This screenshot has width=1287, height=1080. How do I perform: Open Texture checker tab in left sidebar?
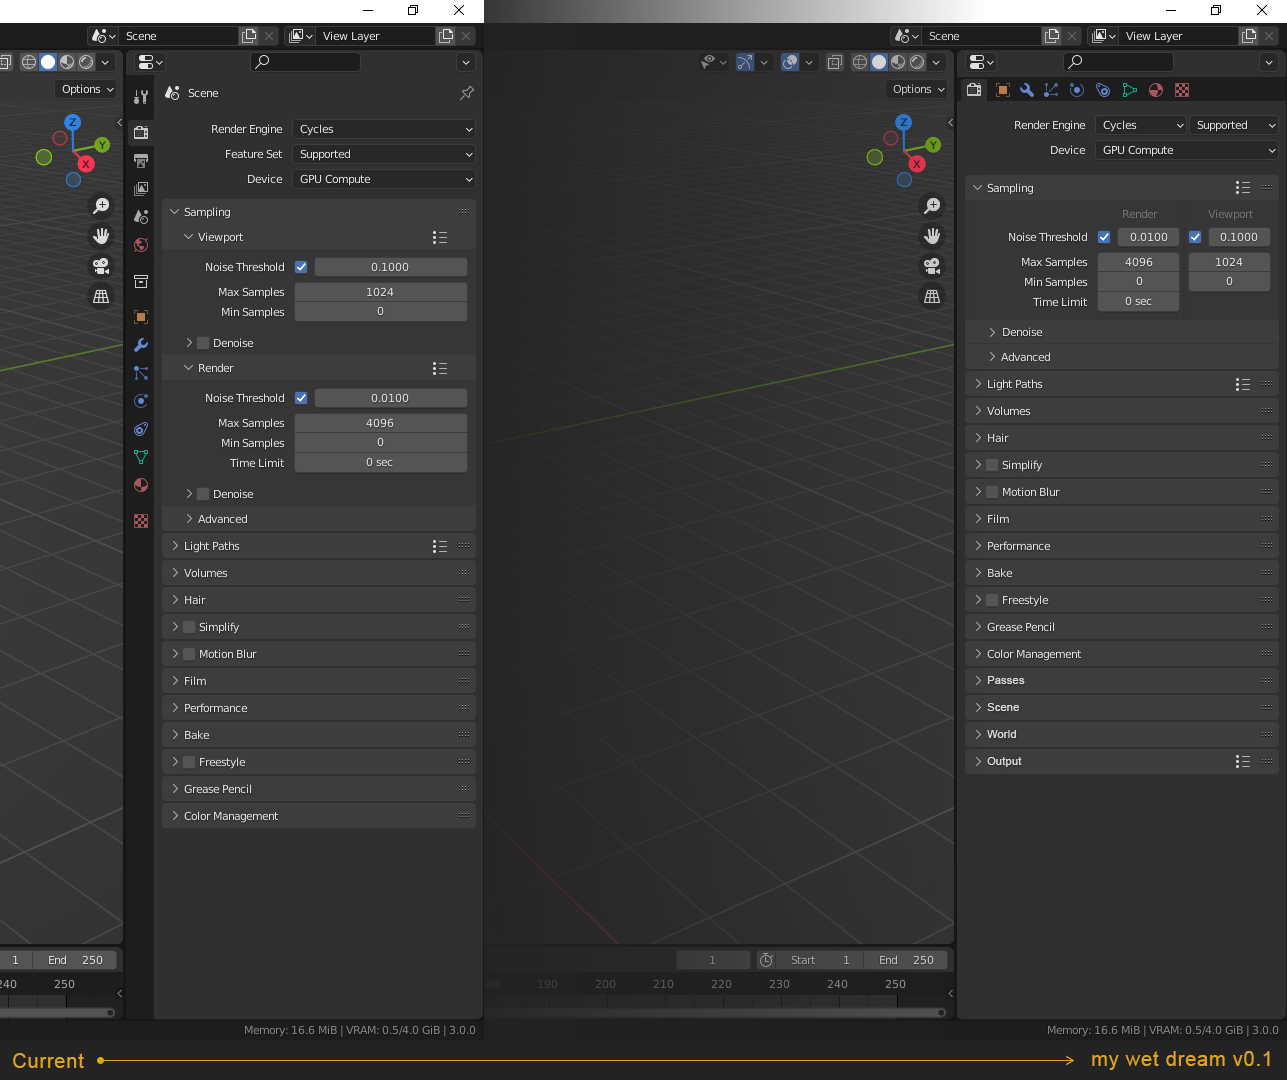[x=141, y=521]
